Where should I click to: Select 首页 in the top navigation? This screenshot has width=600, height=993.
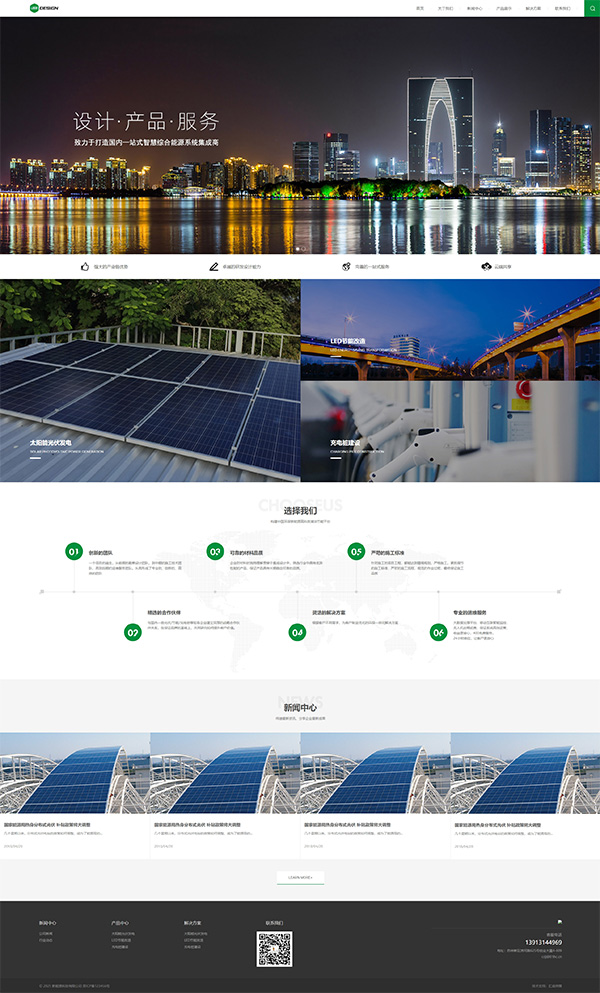click(419, 8)
